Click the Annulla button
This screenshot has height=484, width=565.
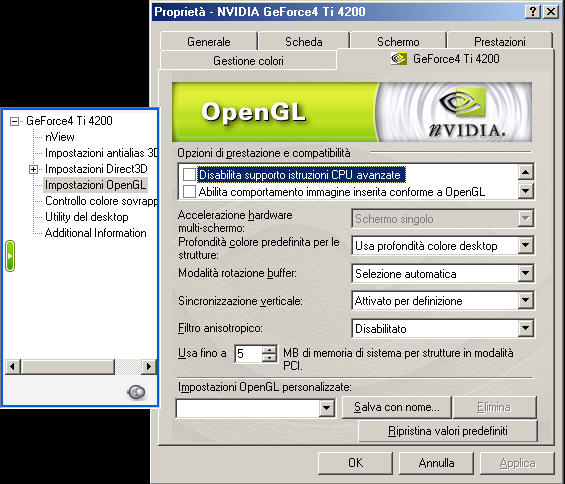point(436,463)
